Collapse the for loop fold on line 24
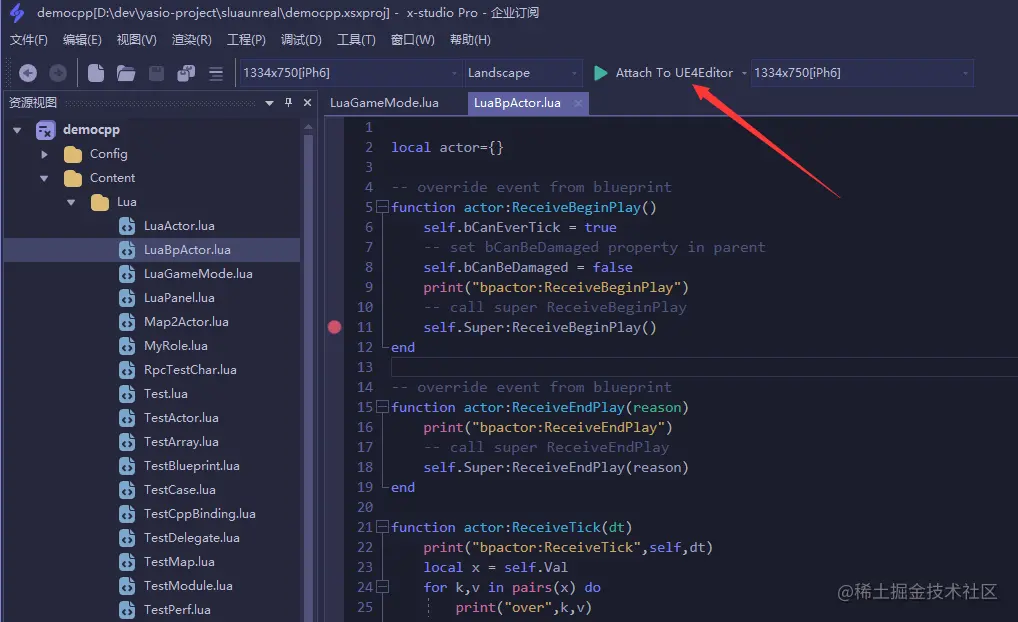The image size is (1018, 622). pyautogui.click(x=382, y=587)
